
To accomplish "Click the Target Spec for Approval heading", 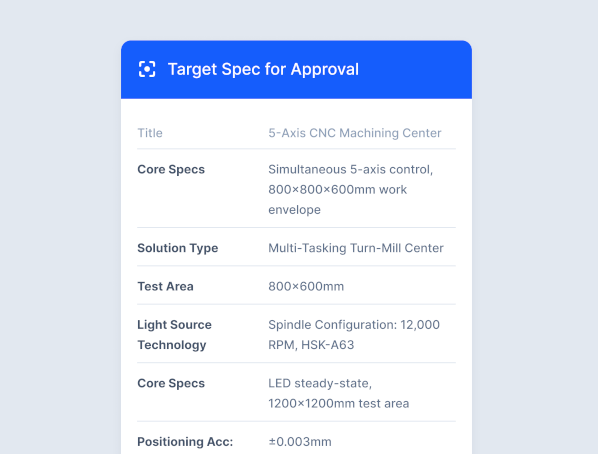I will pyautogui.click(x=263, y=69).
